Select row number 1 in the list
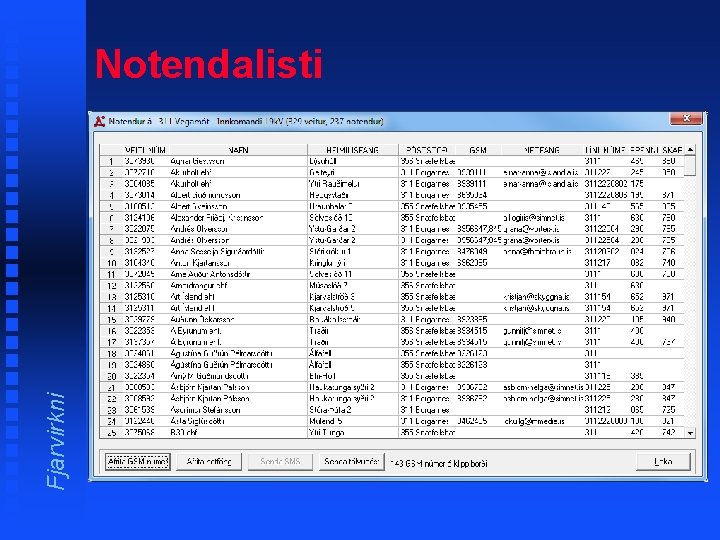 click(111, 161)
